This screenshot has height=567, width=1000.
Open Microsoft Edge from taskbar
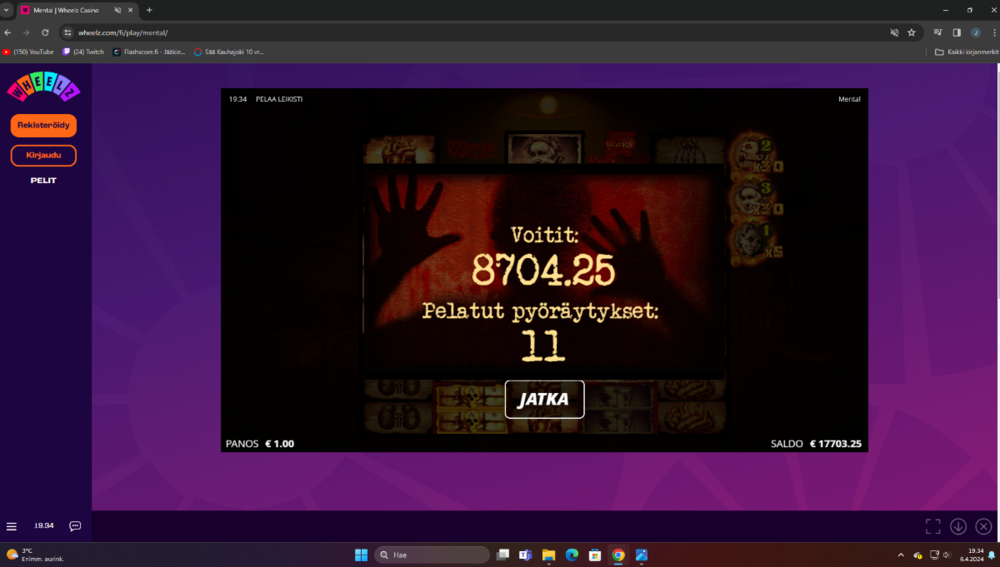(571, 555)
